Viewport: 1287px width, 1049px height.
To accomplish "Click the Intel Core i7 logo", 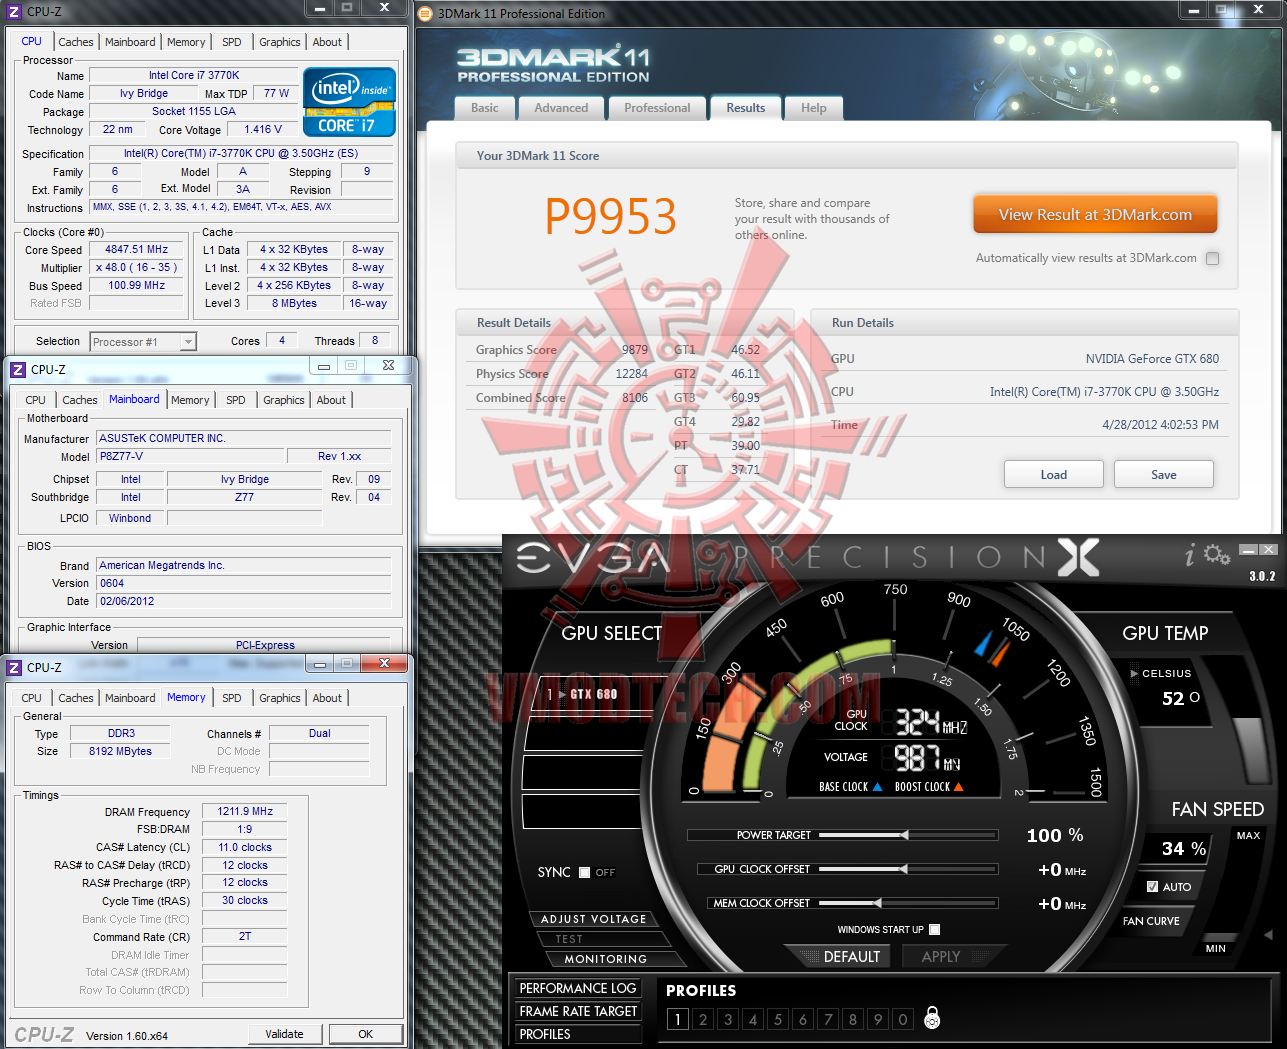I will pyautogui.click(x=349, y=102).
